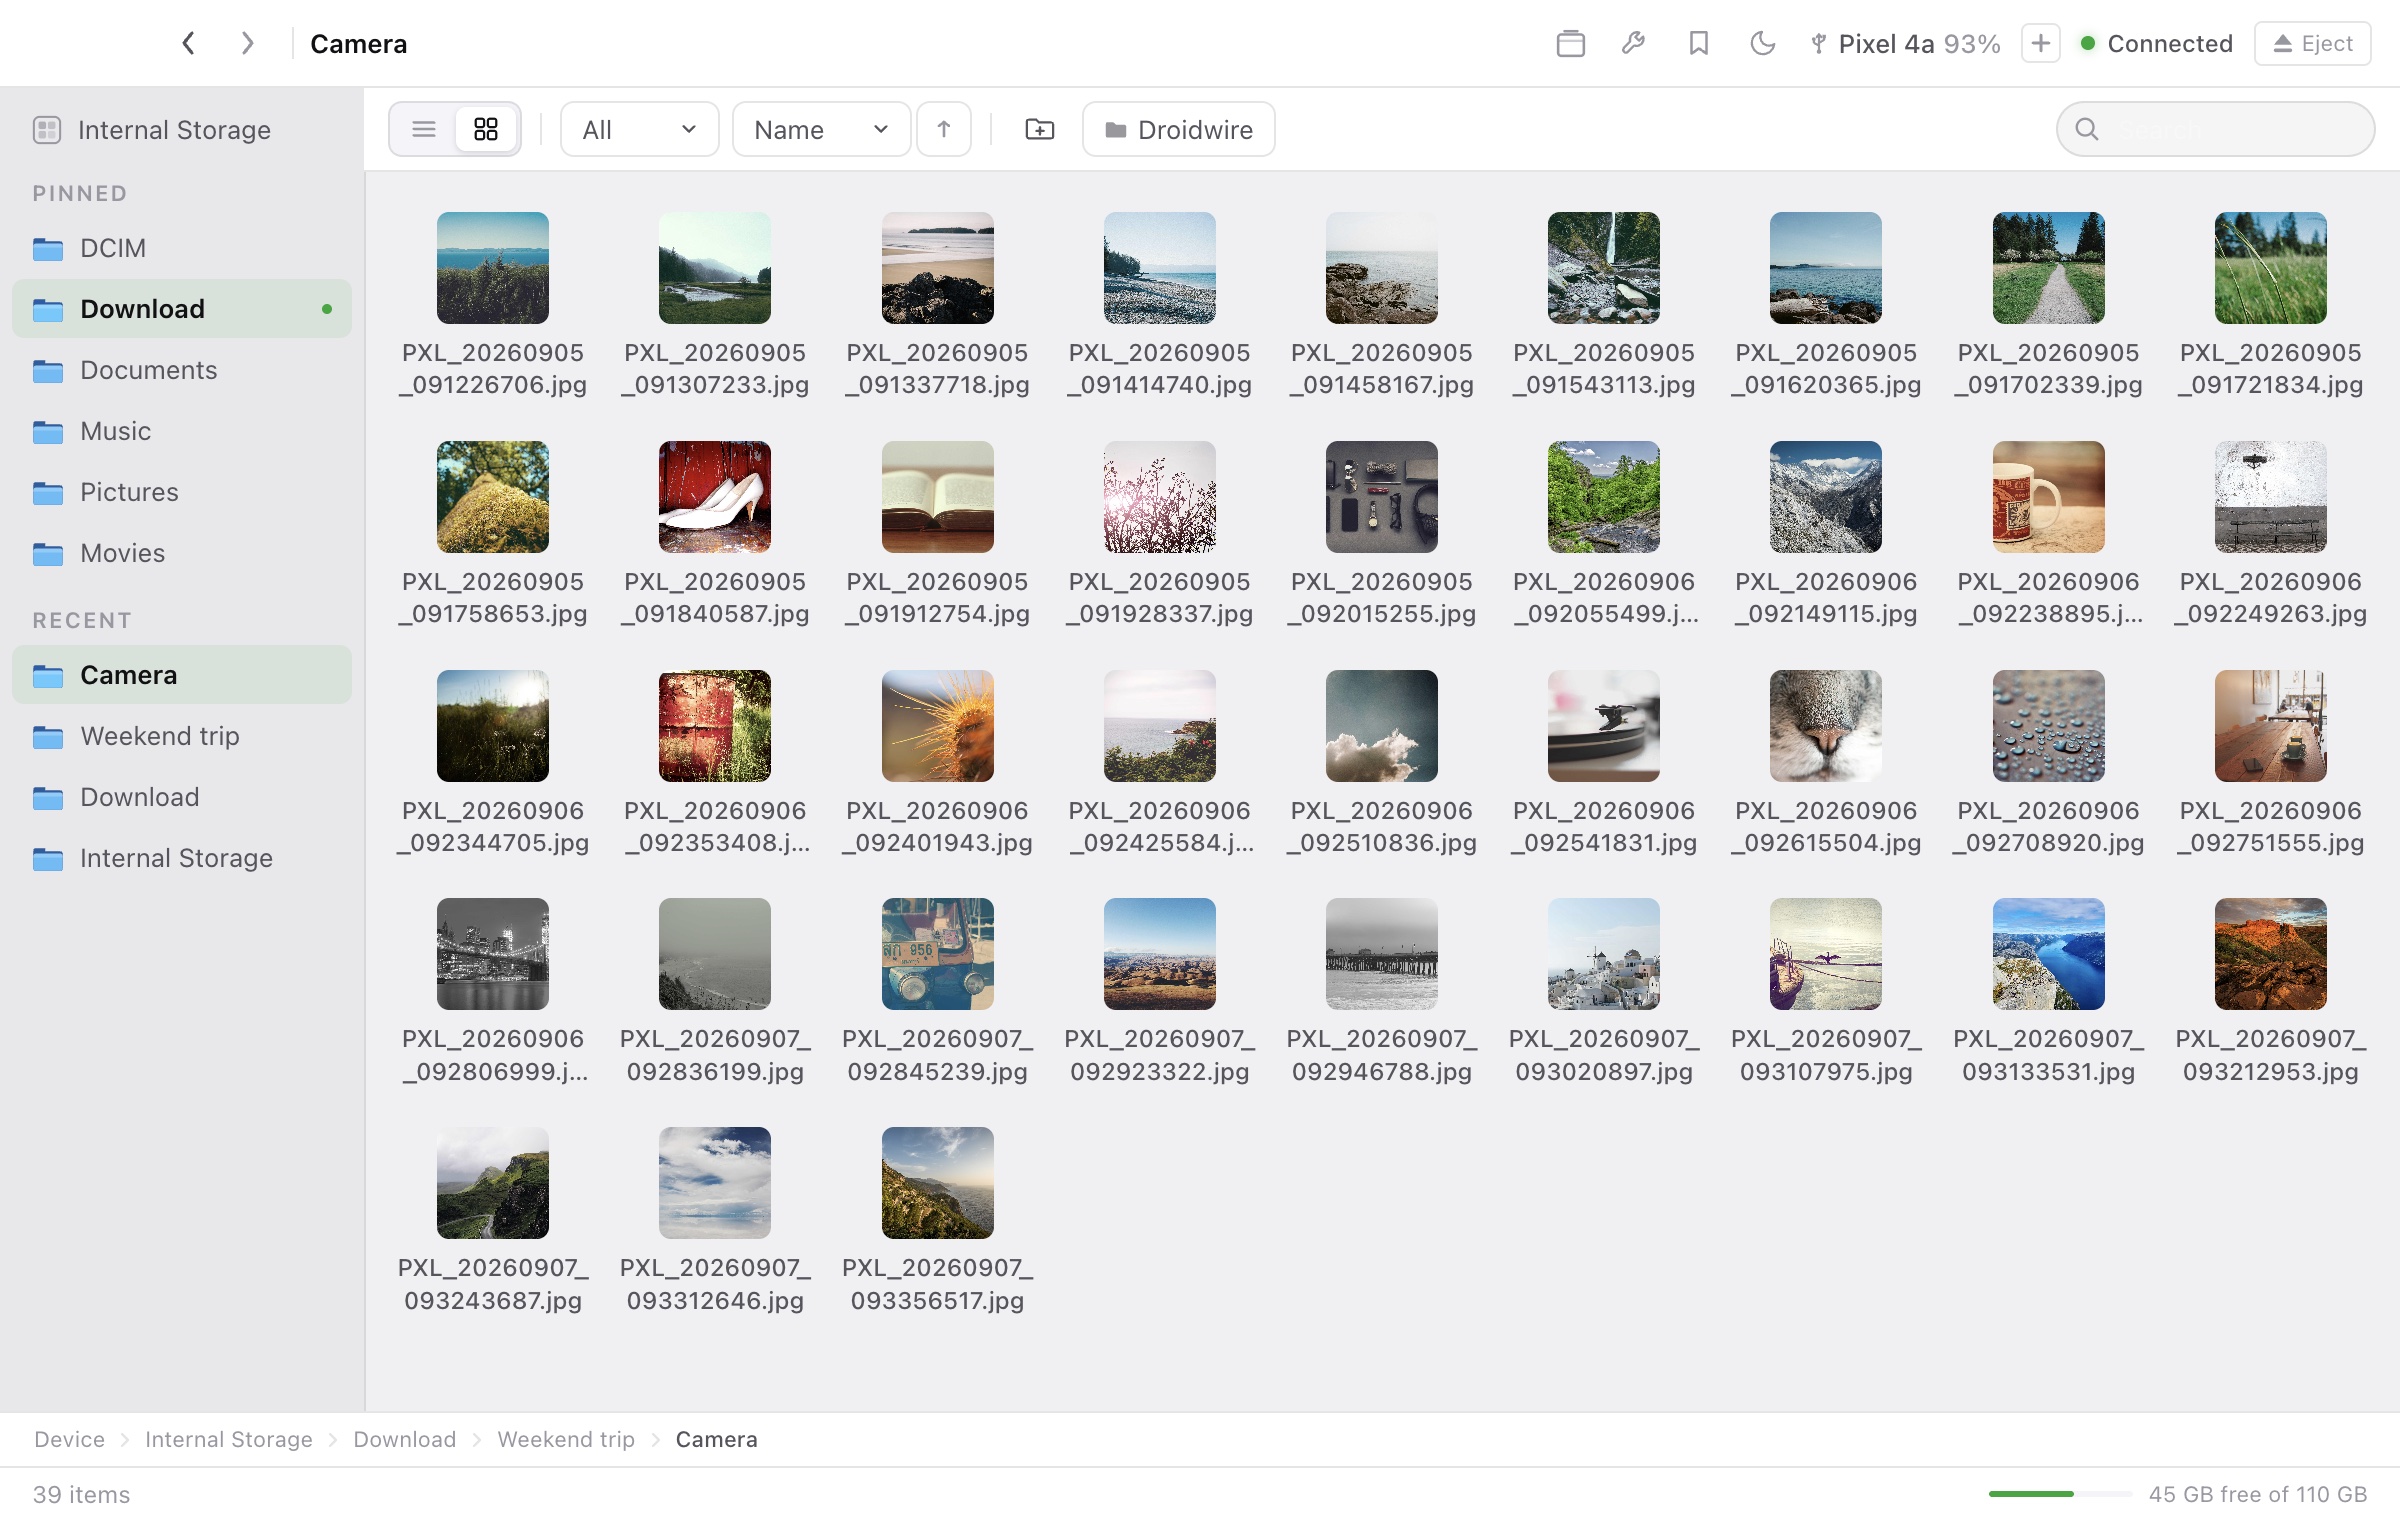Select thumbnail PXL_20260907_093133531.jpg fjord

(2049, 954)
